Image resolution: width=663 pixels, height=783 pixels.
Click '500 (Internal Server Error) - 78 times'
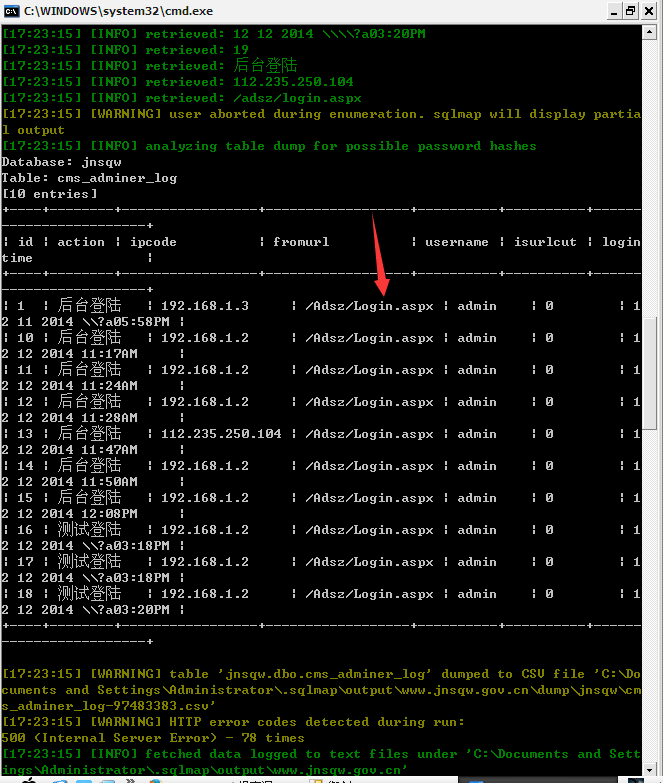[x=153, y=738]
